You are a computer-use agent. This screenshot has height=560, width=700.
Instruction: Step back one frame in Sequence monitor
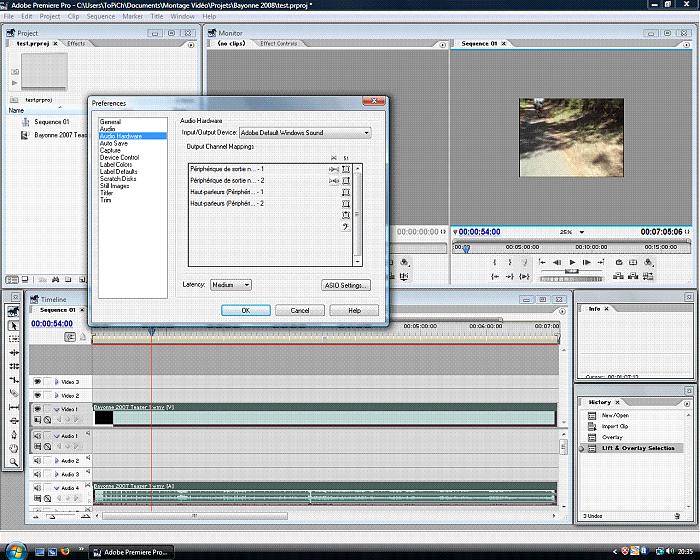pos(557,263)
